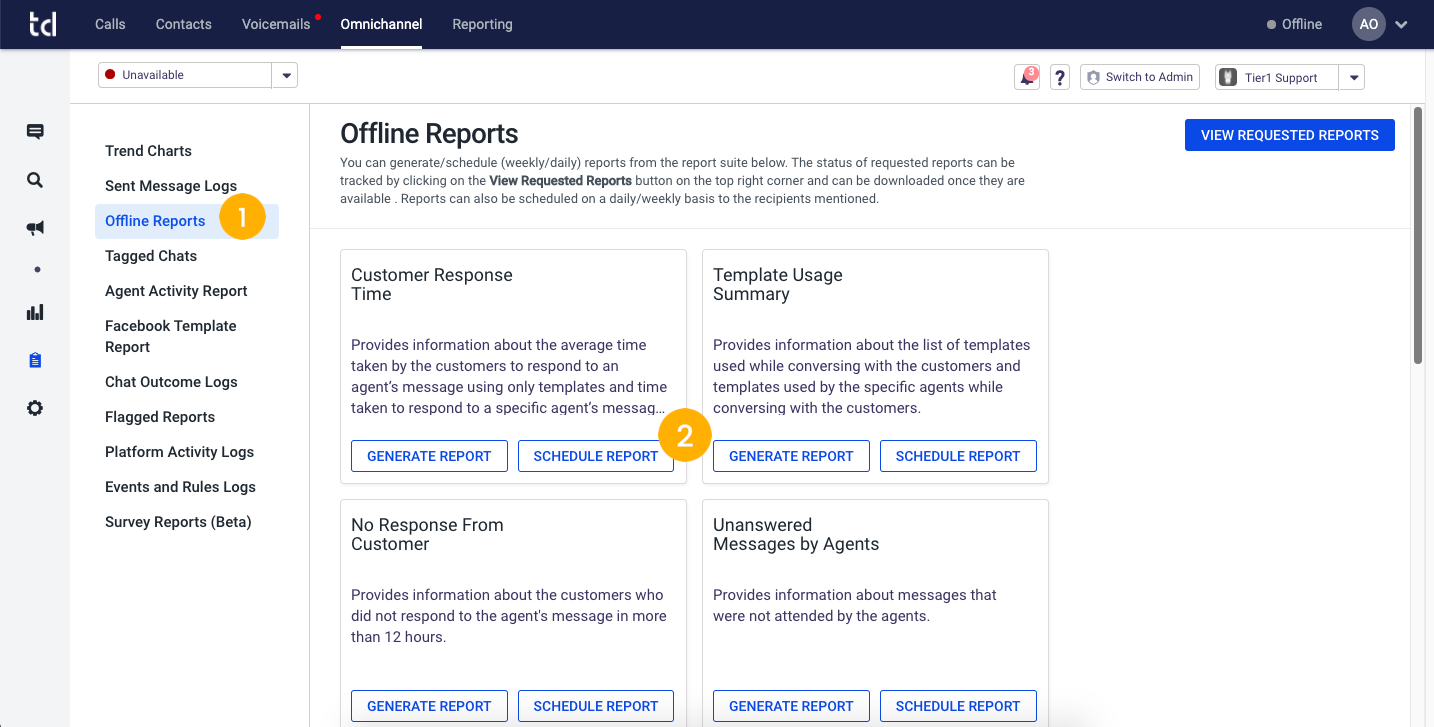Screen dimensions: 1434x727
Task: Open Flagged Reports
Action: [160, 417]
